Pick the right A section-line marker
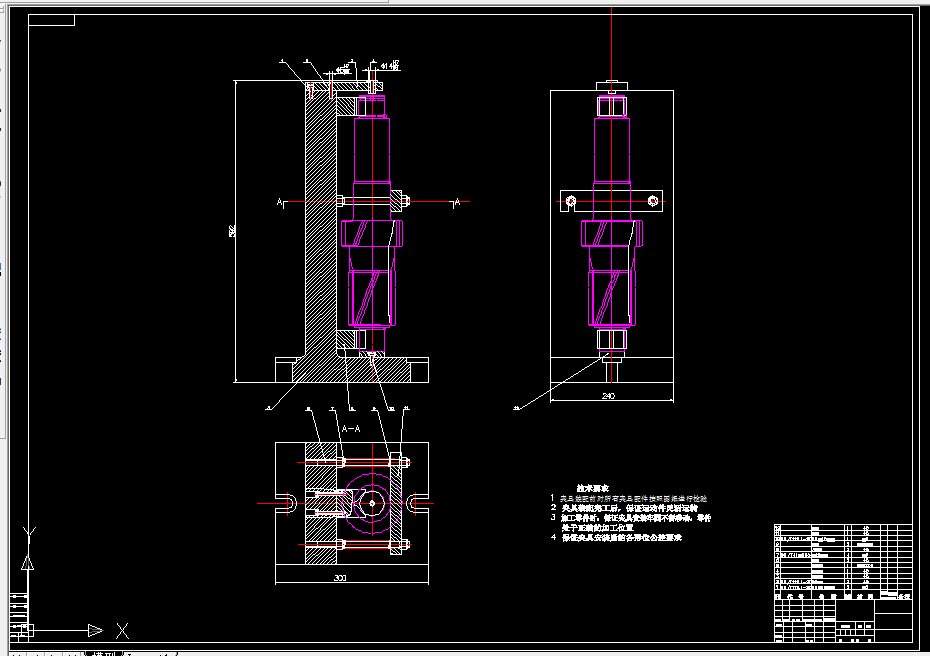The image size is (930, 656). 457,202
